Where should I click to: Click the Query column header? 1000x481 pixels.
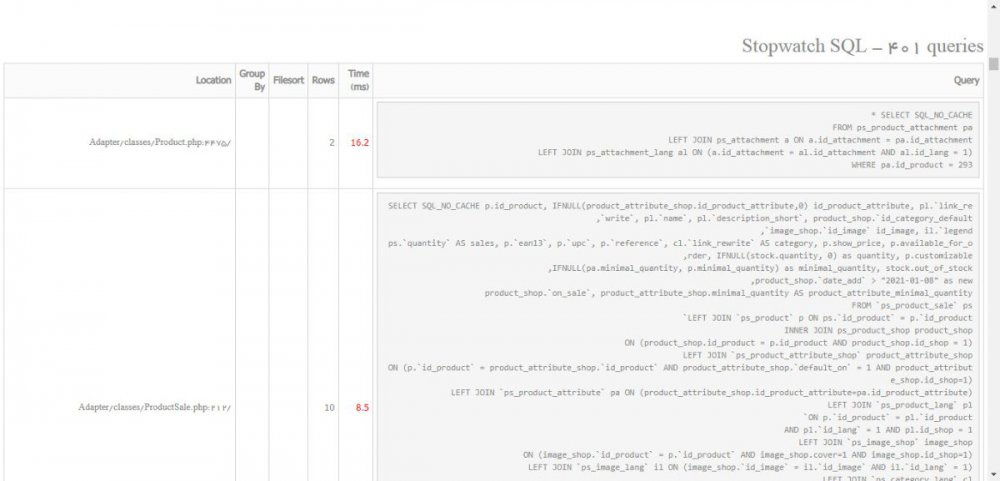click(966, 80)
